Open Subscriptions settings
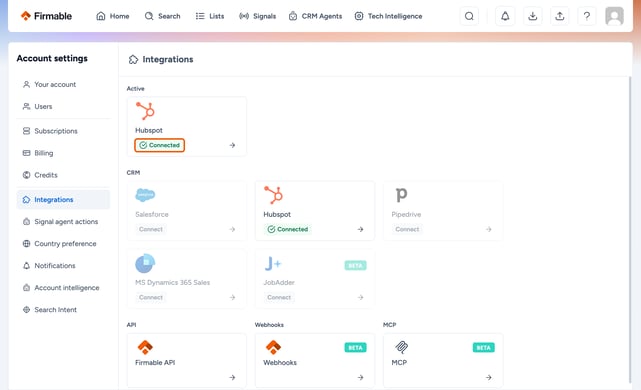Screen dimensions: 641x390 [63, 131]
